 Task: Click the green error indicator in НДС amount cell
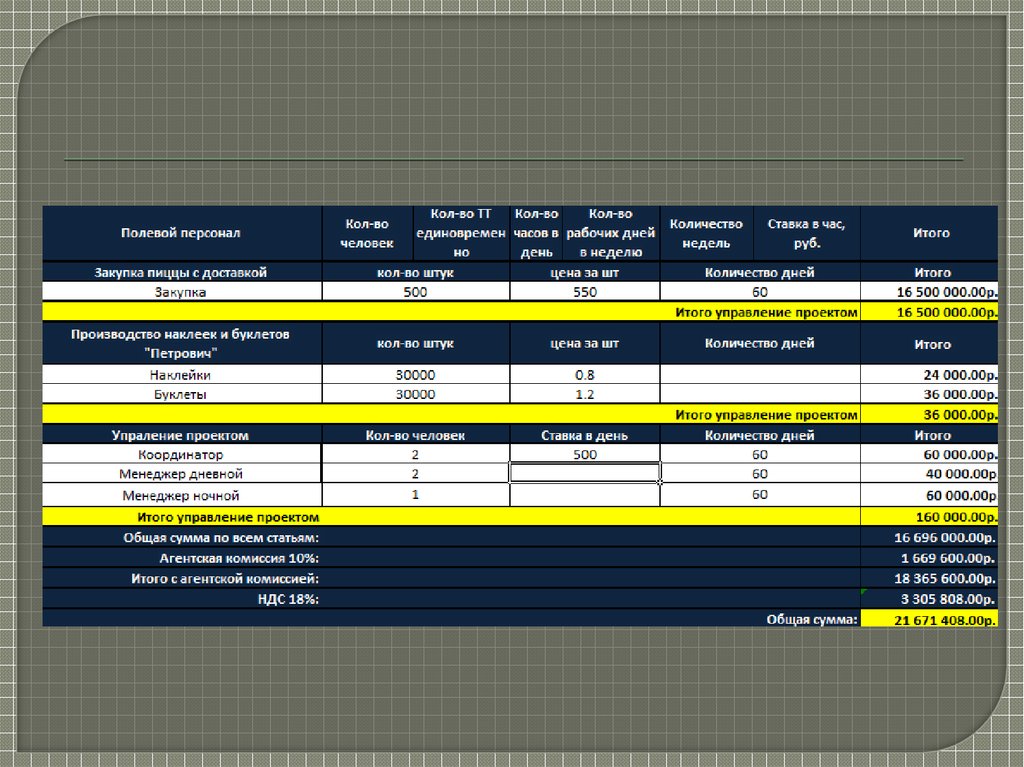[865, 593]
